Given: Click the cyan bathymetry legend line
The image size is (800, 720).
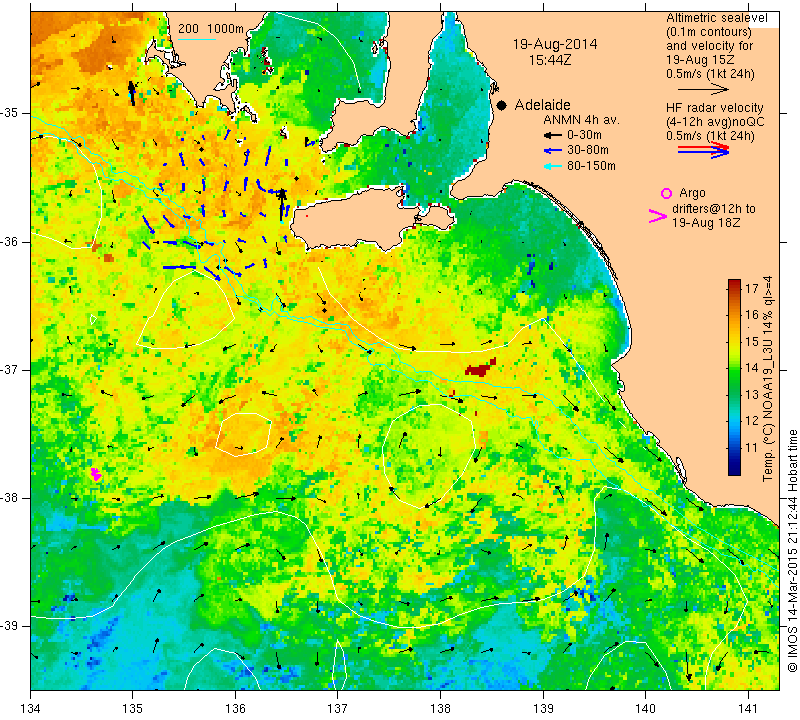Looking at the screenshot, I should 197,39.
